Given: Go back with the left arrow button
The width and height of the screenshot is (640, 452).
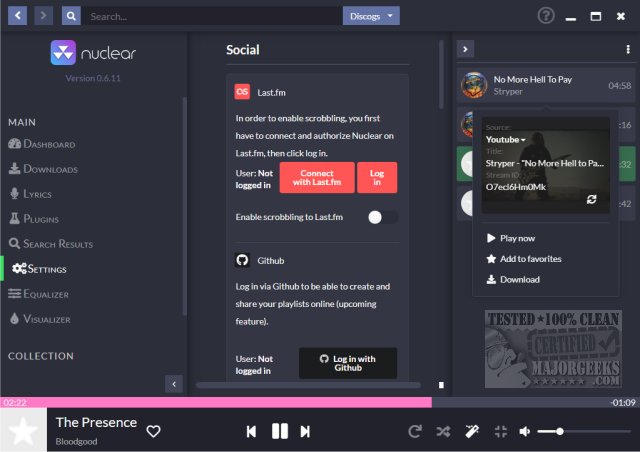Looking at the screenshot, I should tap(18, 16).
